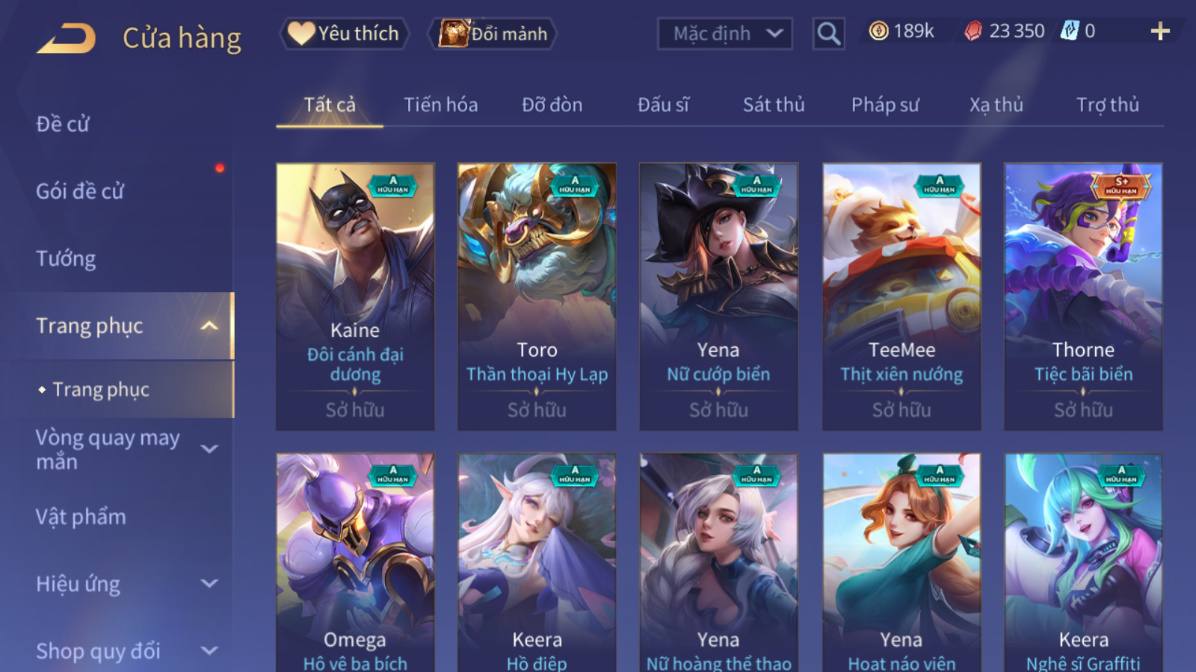1196x672 pixels.
Task: Open the search magnifier icon
Action: point(828,34)
